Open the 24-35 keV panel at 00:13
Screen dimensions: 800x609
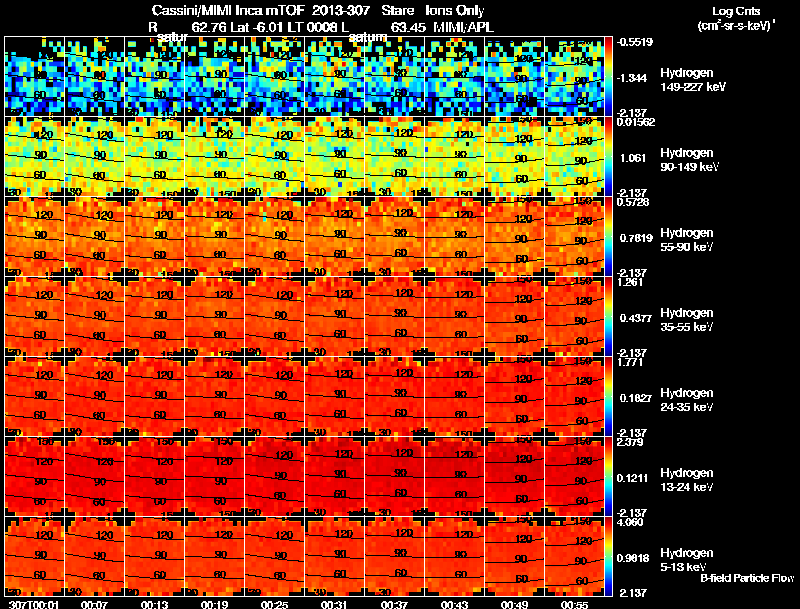(155, 397)
